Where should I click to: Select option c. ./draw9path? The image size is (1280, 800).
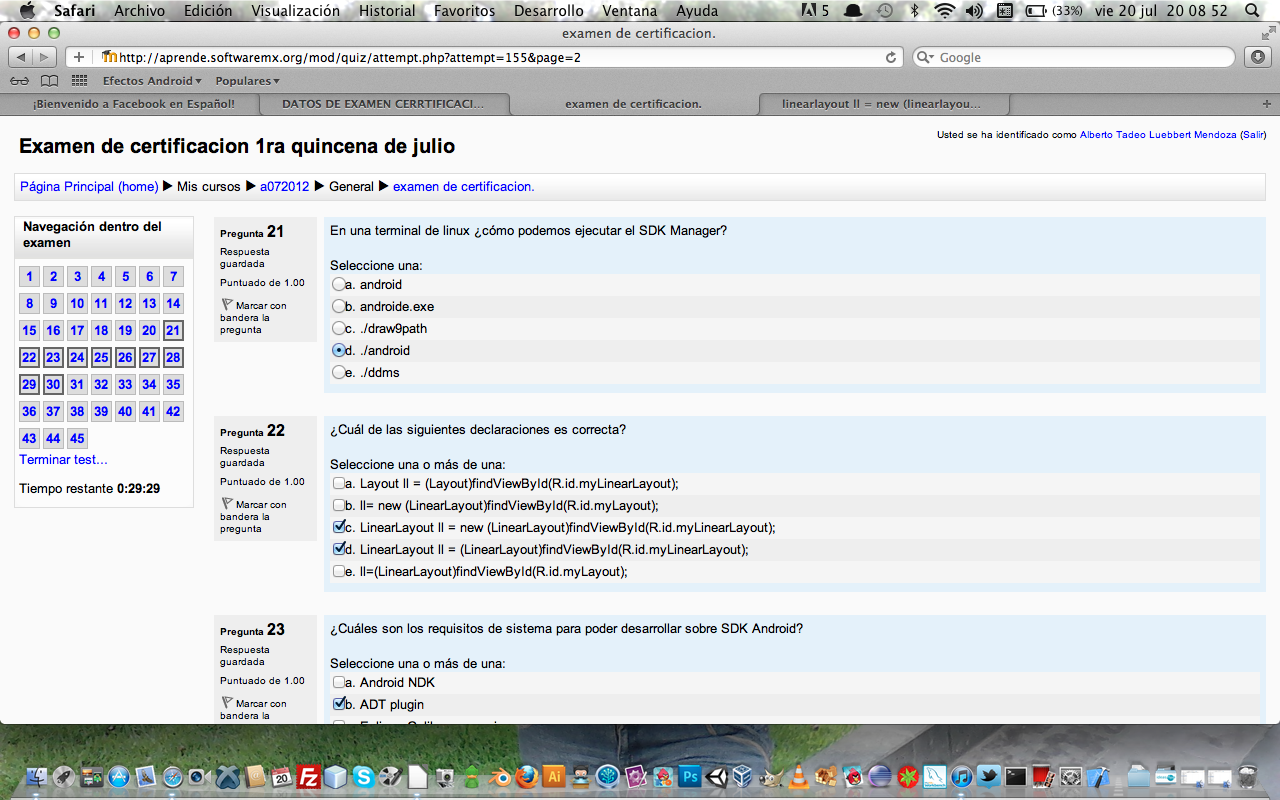coord(338,329)
